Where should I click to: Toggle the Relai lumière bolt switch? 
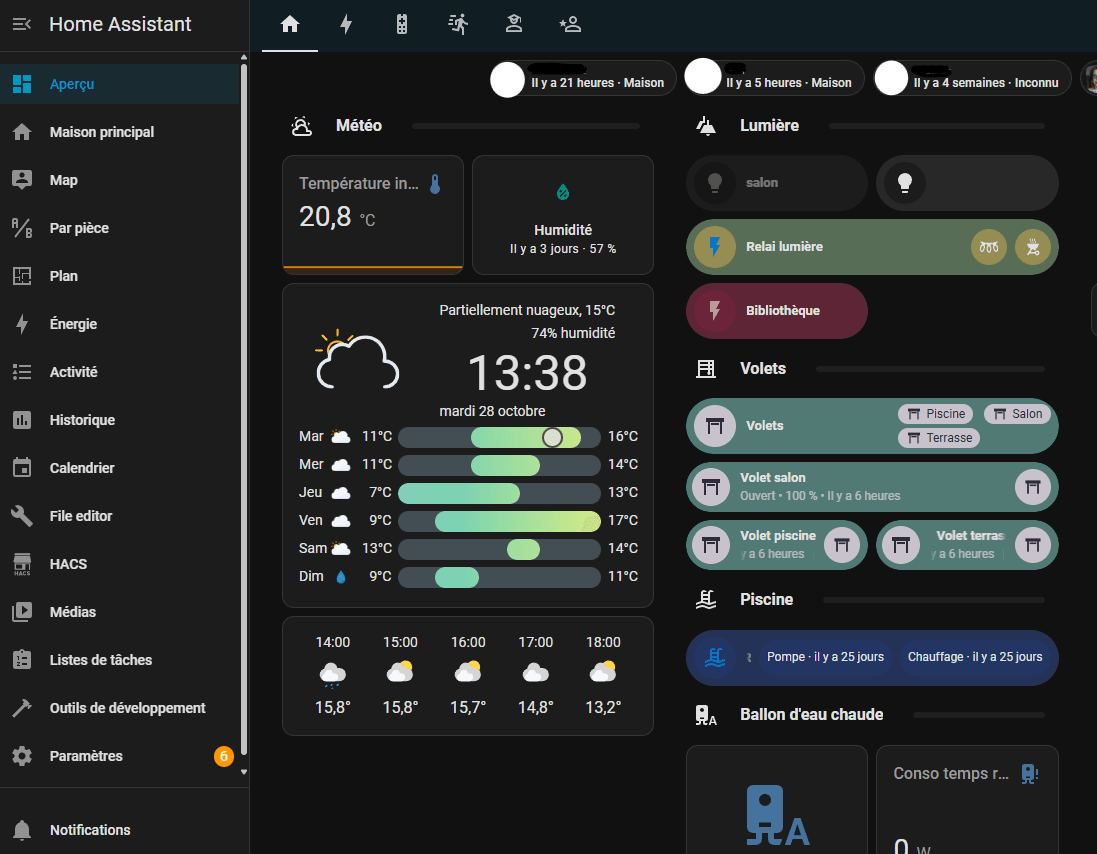click(714, 247)
